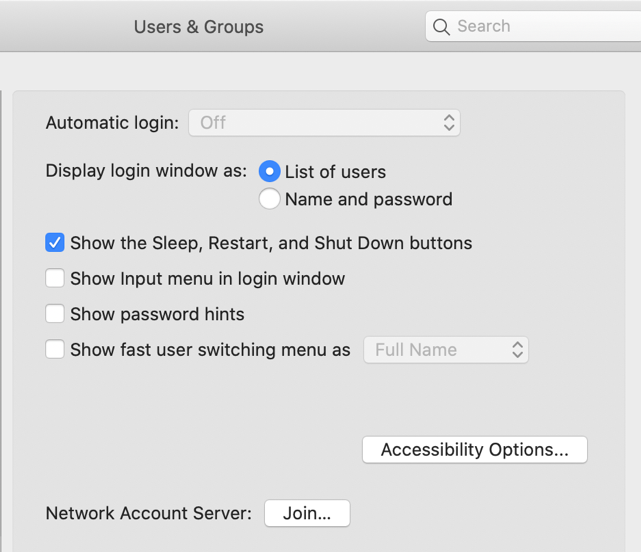Click into the Search text field
Screen dimensions: 641x552
click(540, 27)
